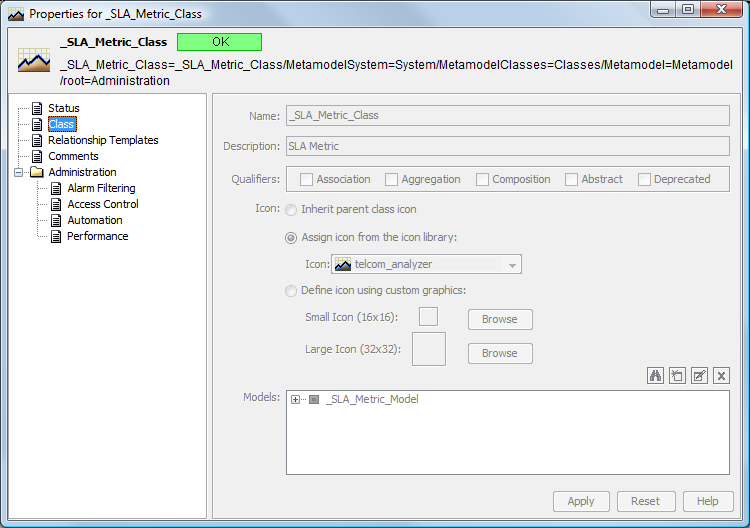Click the Reset button
Viewport: 750px width, 528px height.
(x=646, y=501)
